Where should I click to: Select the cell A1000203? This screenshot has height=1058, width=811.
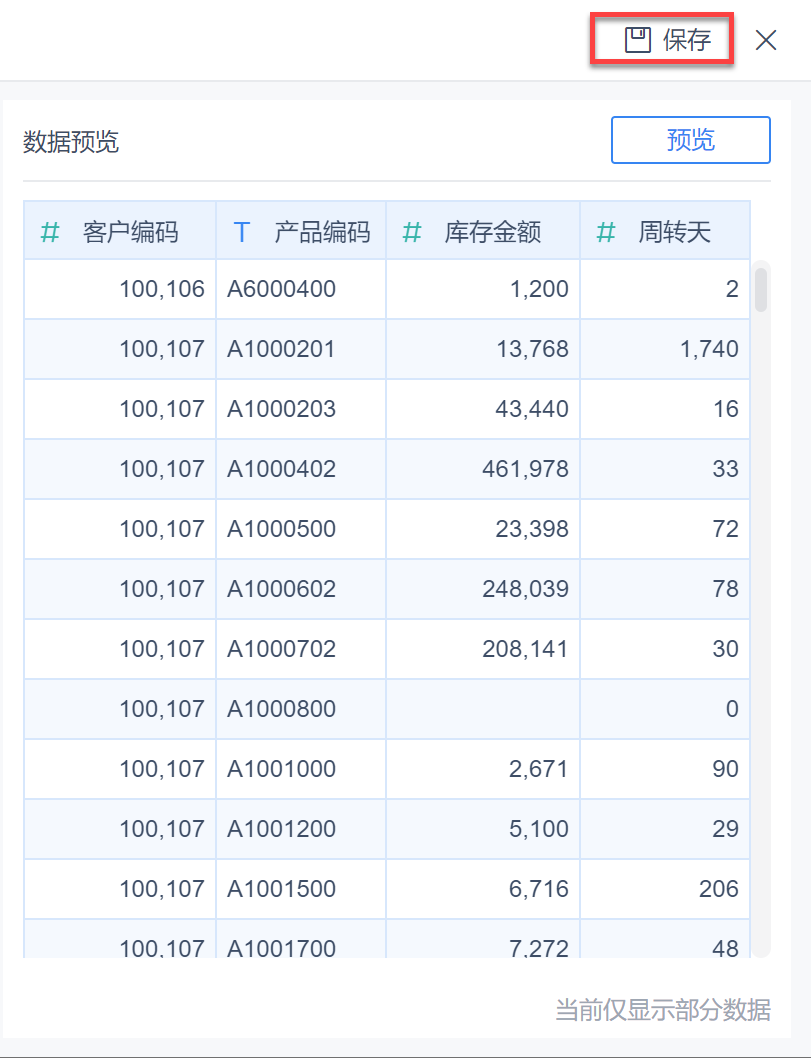coord(301,409)
